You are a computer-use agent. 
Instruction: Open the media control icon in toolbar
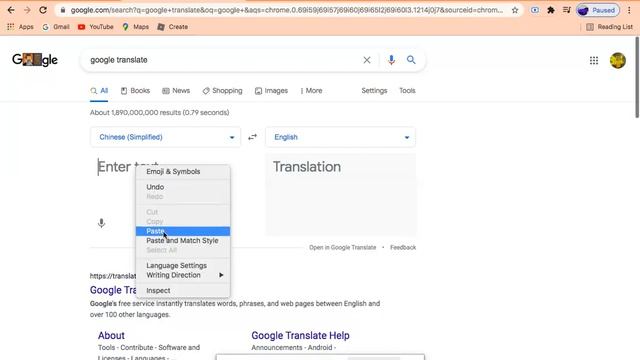pos(567,10)
